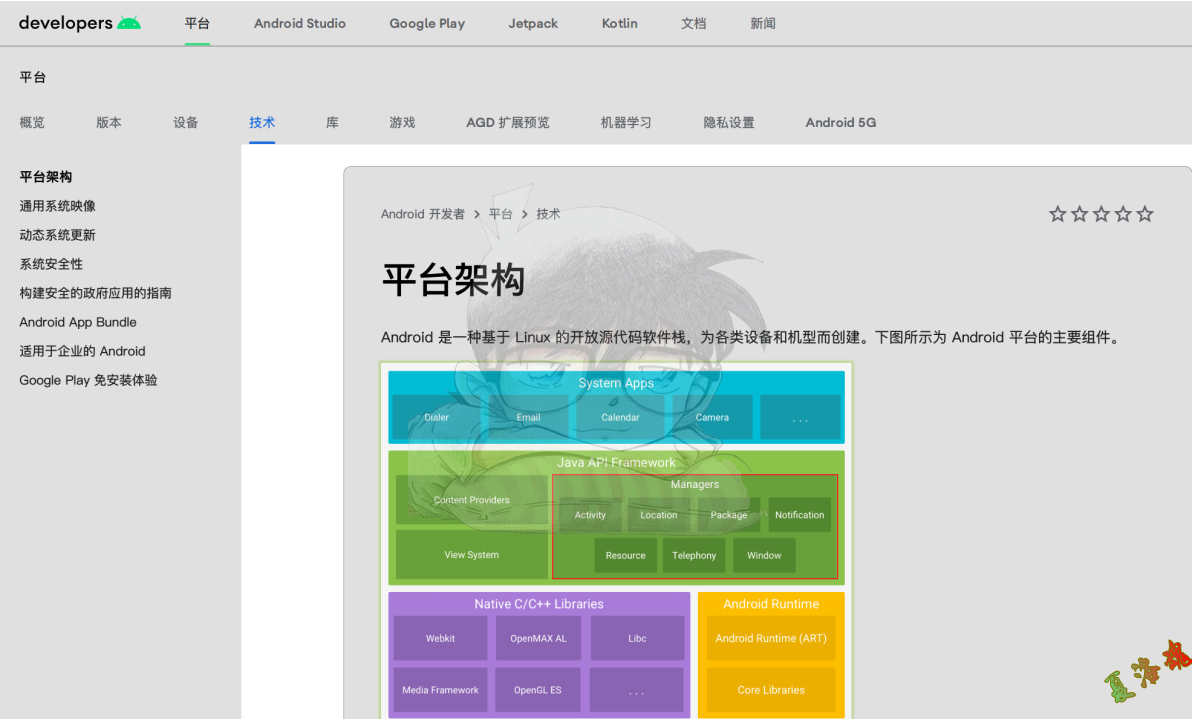
Task: Toggle the third rating star
Action: pos(1101,213)
